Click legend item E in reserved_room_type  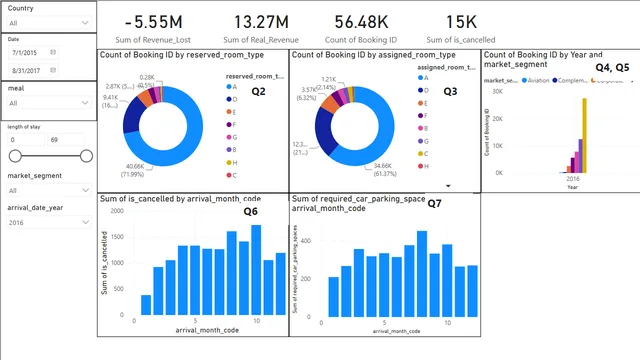click(x=231, y=112)
